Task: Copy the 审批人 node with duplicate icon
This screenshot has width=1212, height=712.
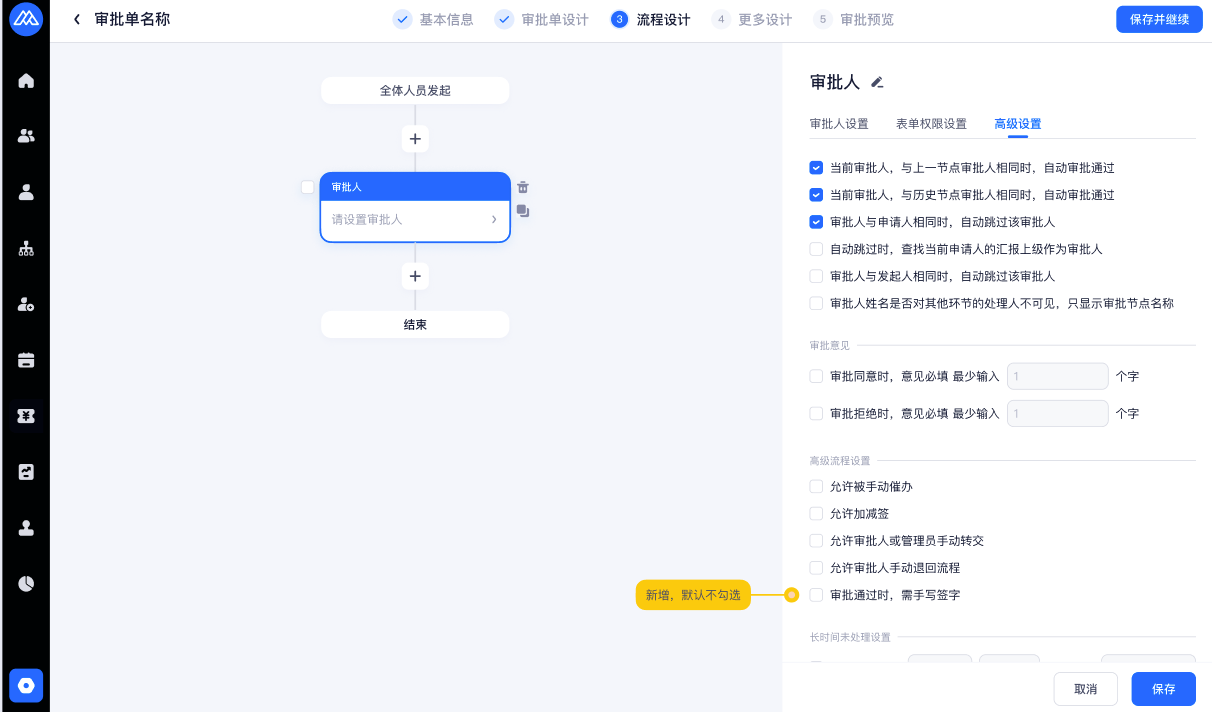Action: [x=523, y=211]
